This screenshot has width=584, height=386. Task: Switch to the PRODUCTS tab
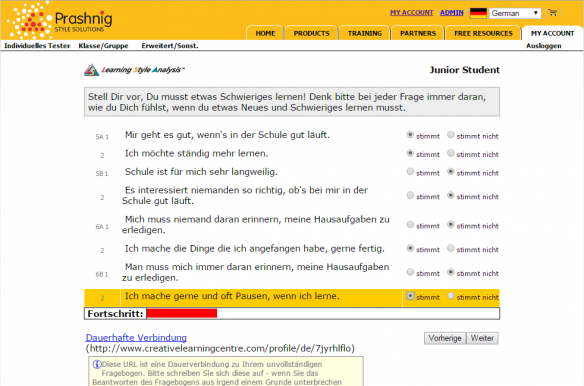[x=311, y=33]
